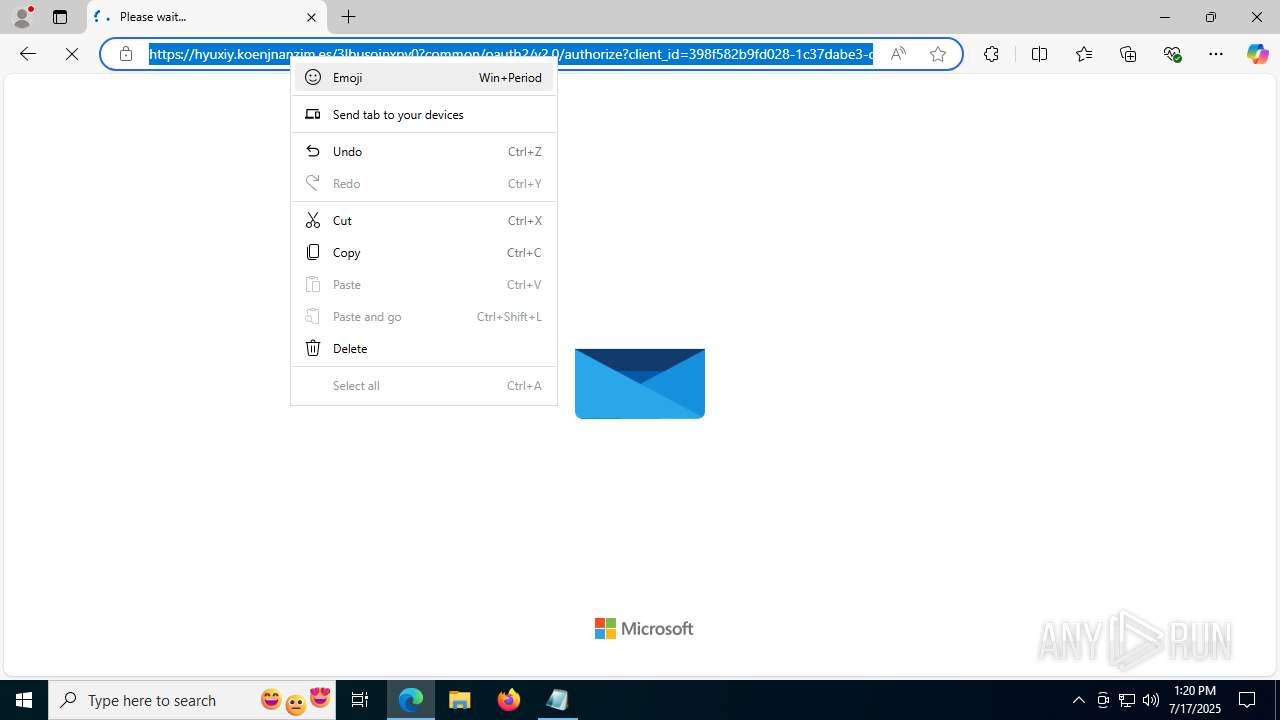The image size is (1280, 720).
Task: Choose Undo in context menu
Action: 424,151
